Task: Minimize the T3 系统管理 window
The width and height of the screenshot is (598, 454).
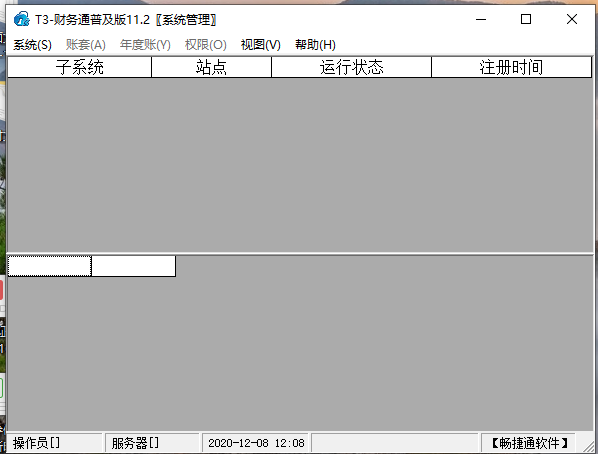Action: (x=481, y=19)
